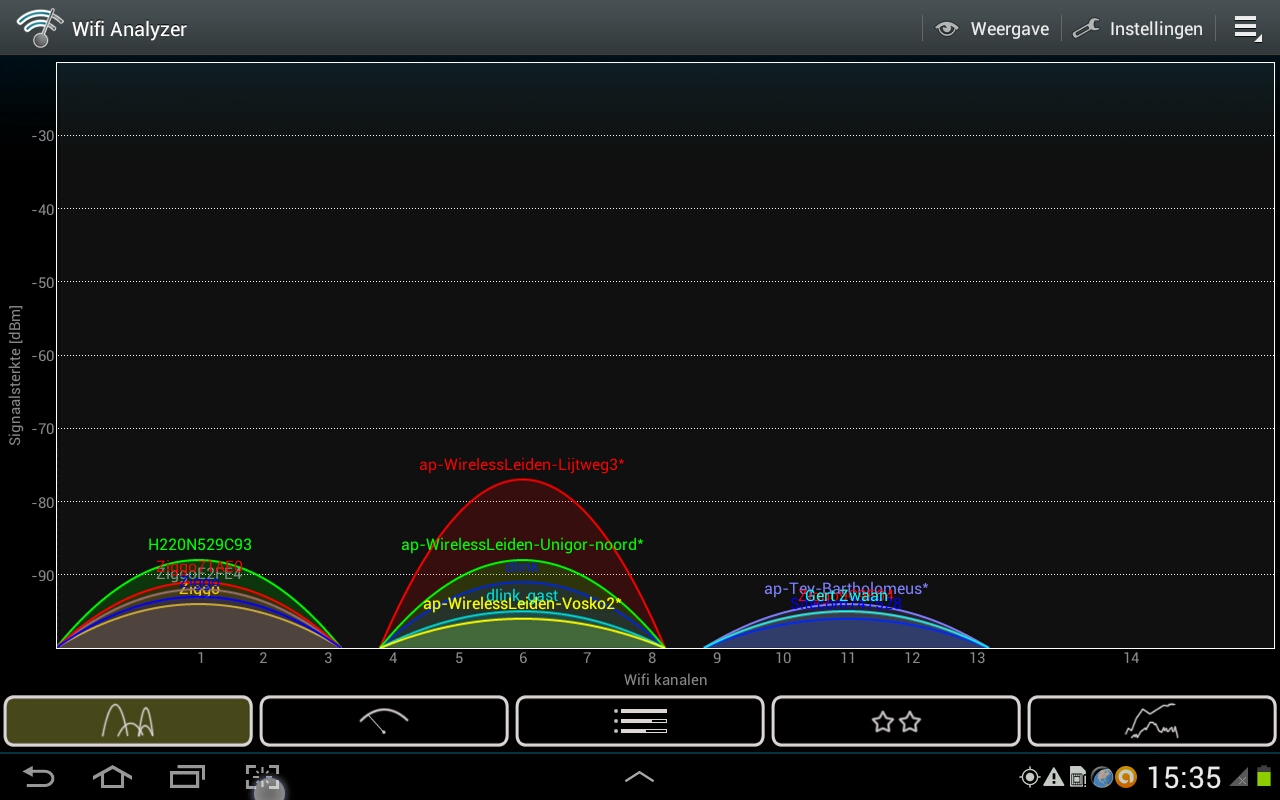The height and width of the screenshot is (800, 1280).
Task: Tap the 15:35 clock in status bar
Action: pos(1184,777)
